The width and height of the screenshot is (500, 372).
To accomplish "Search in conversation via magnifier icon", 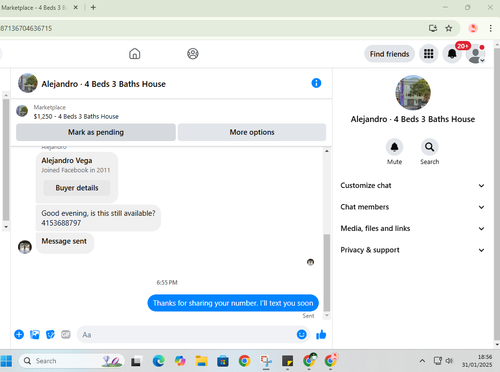I will coord(429,147).
